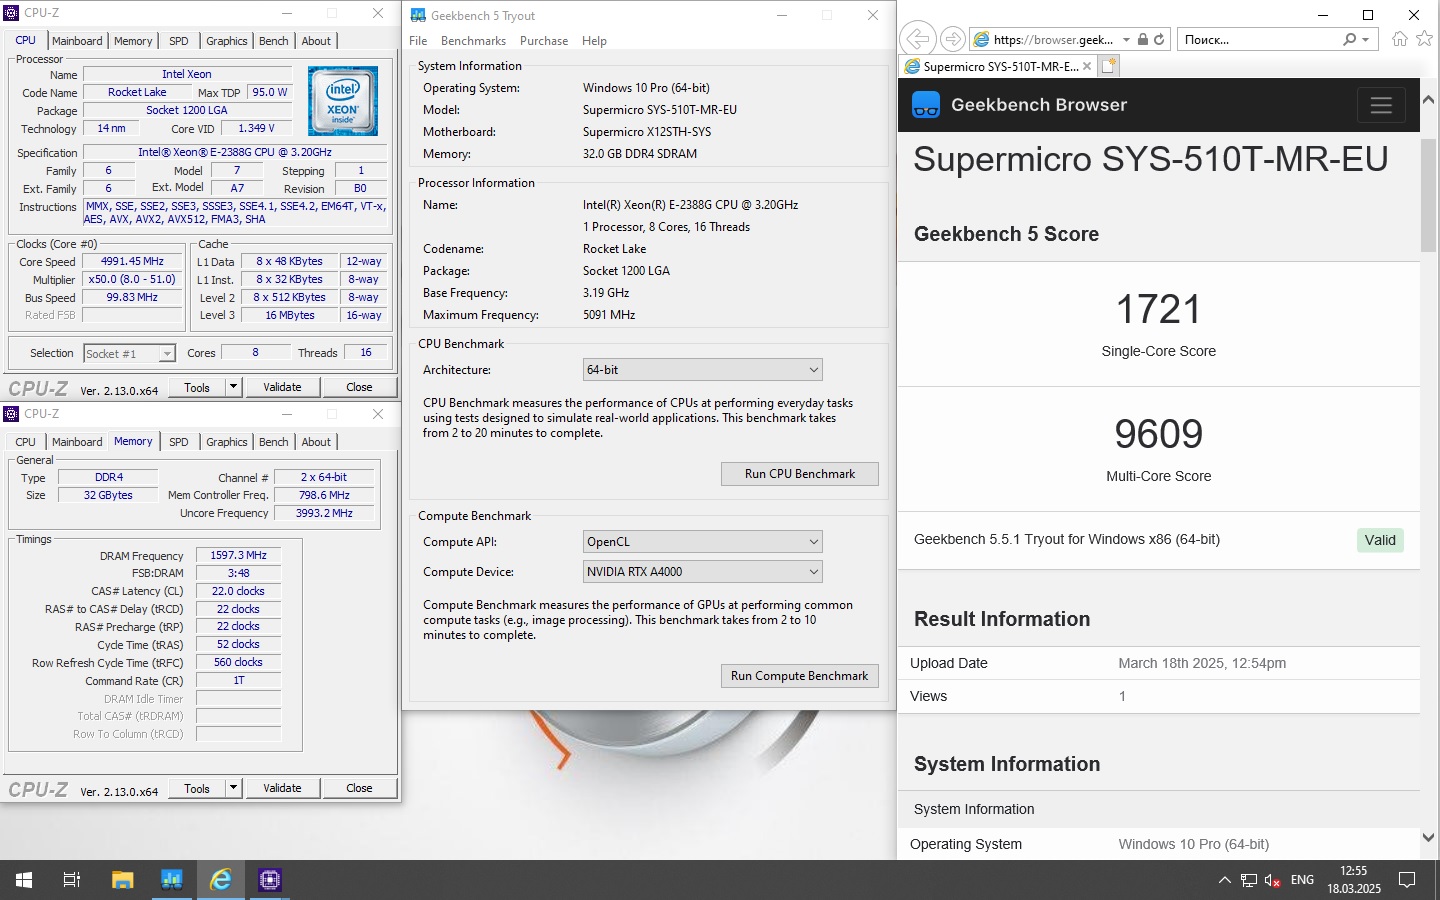This screenshot has width=1440, height=900.
Task: Click the 9609 multi-core score
Action: tap(1158, 434)
